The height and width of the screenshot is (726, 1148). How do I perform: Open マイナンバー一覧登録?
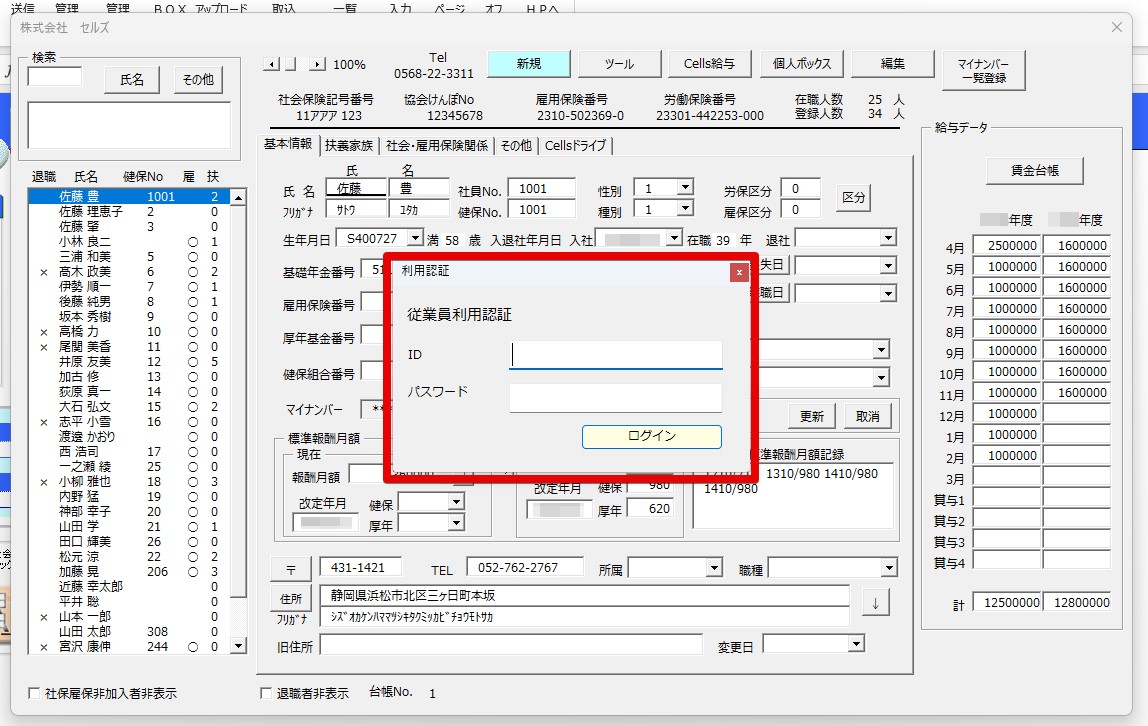pos(983,70)
